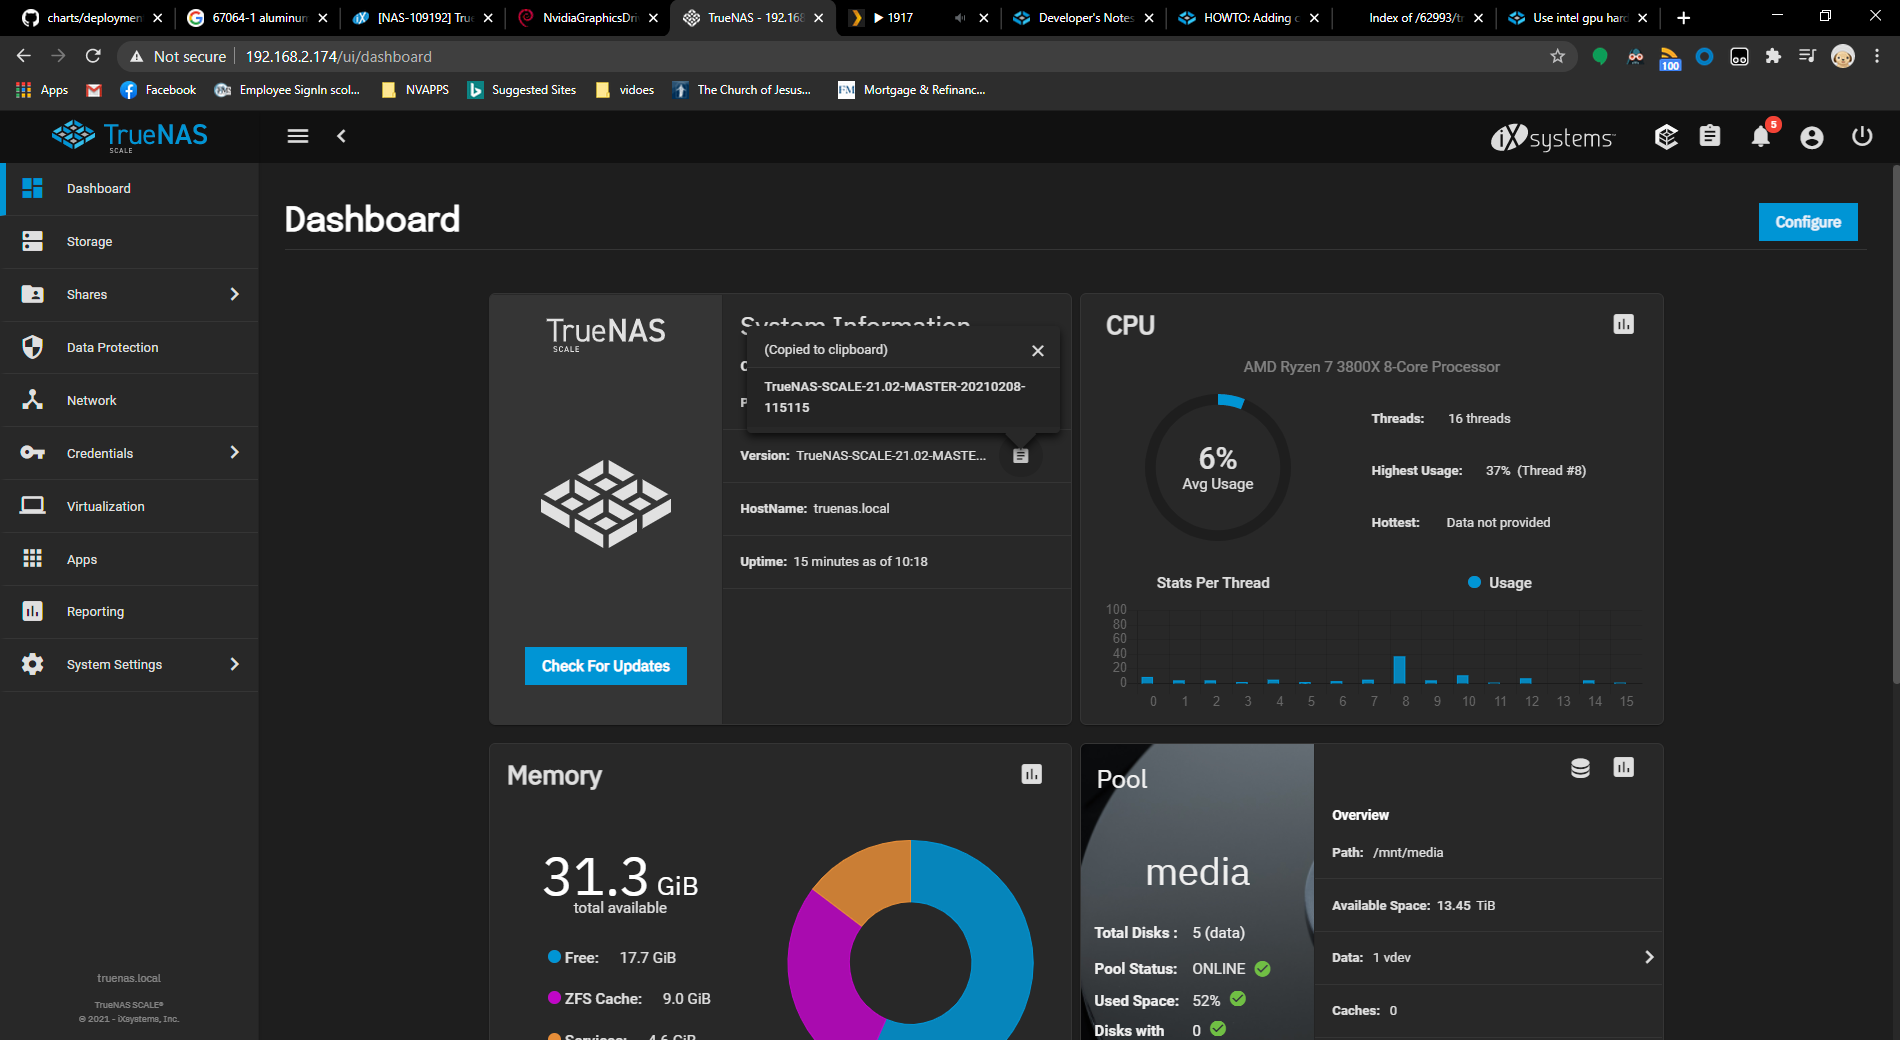Click the power button icon
The image size is (1900, 1040).
(1862, 136)
